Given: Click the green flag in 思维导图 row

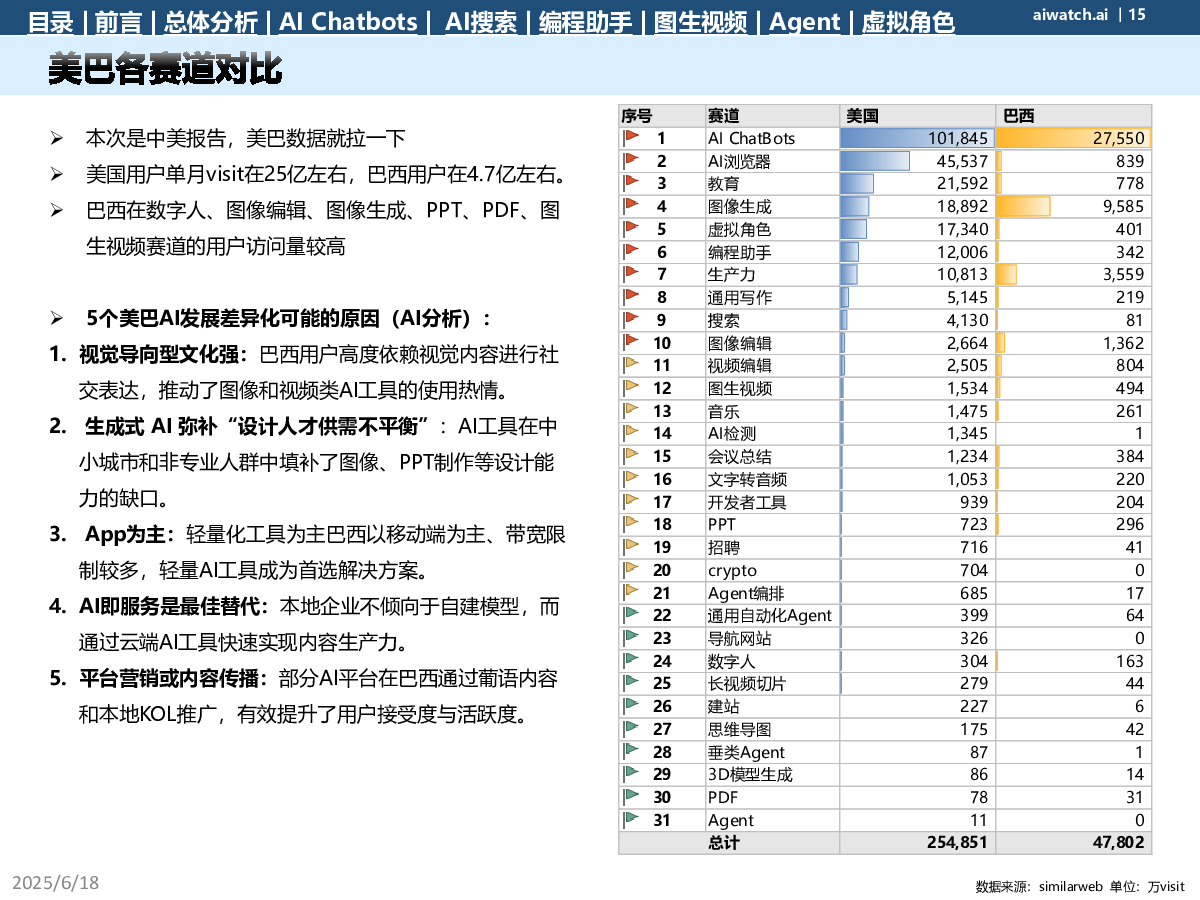Looking at the screenshot, I should pyautogui.click(x=631, y=728).
